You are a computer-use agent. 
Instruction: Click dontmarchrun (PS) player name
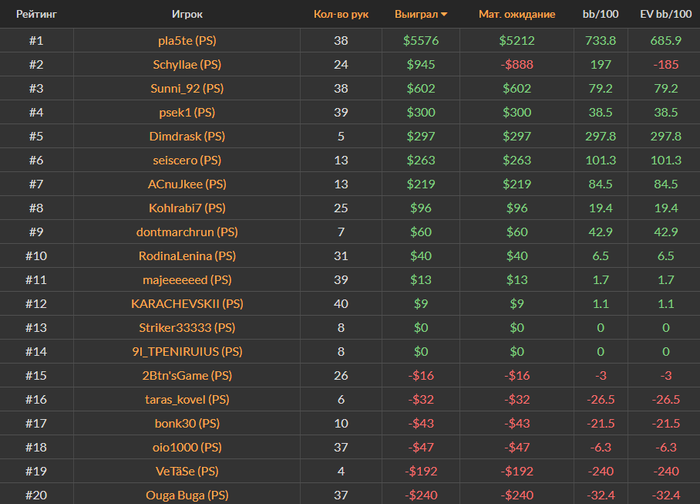pos(187,232)
